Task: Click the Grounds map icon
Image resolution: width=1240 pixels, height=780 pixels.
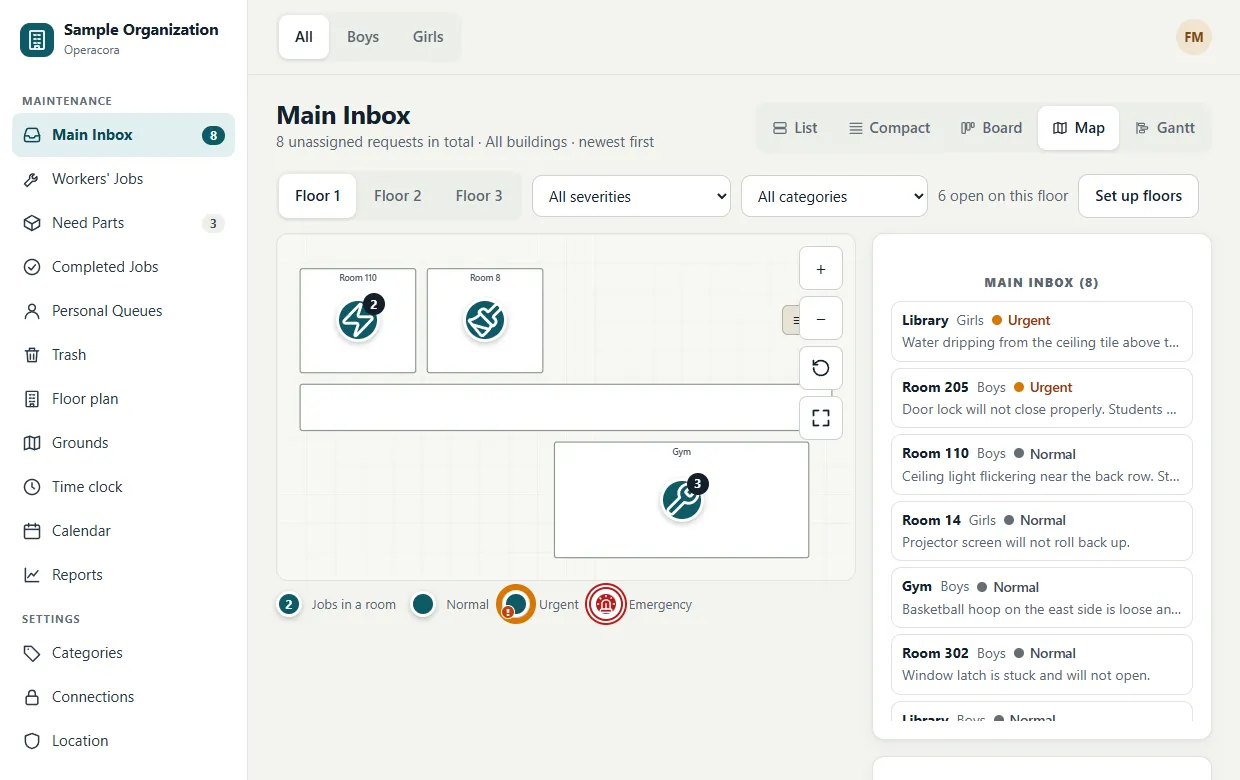Action: 32,443
